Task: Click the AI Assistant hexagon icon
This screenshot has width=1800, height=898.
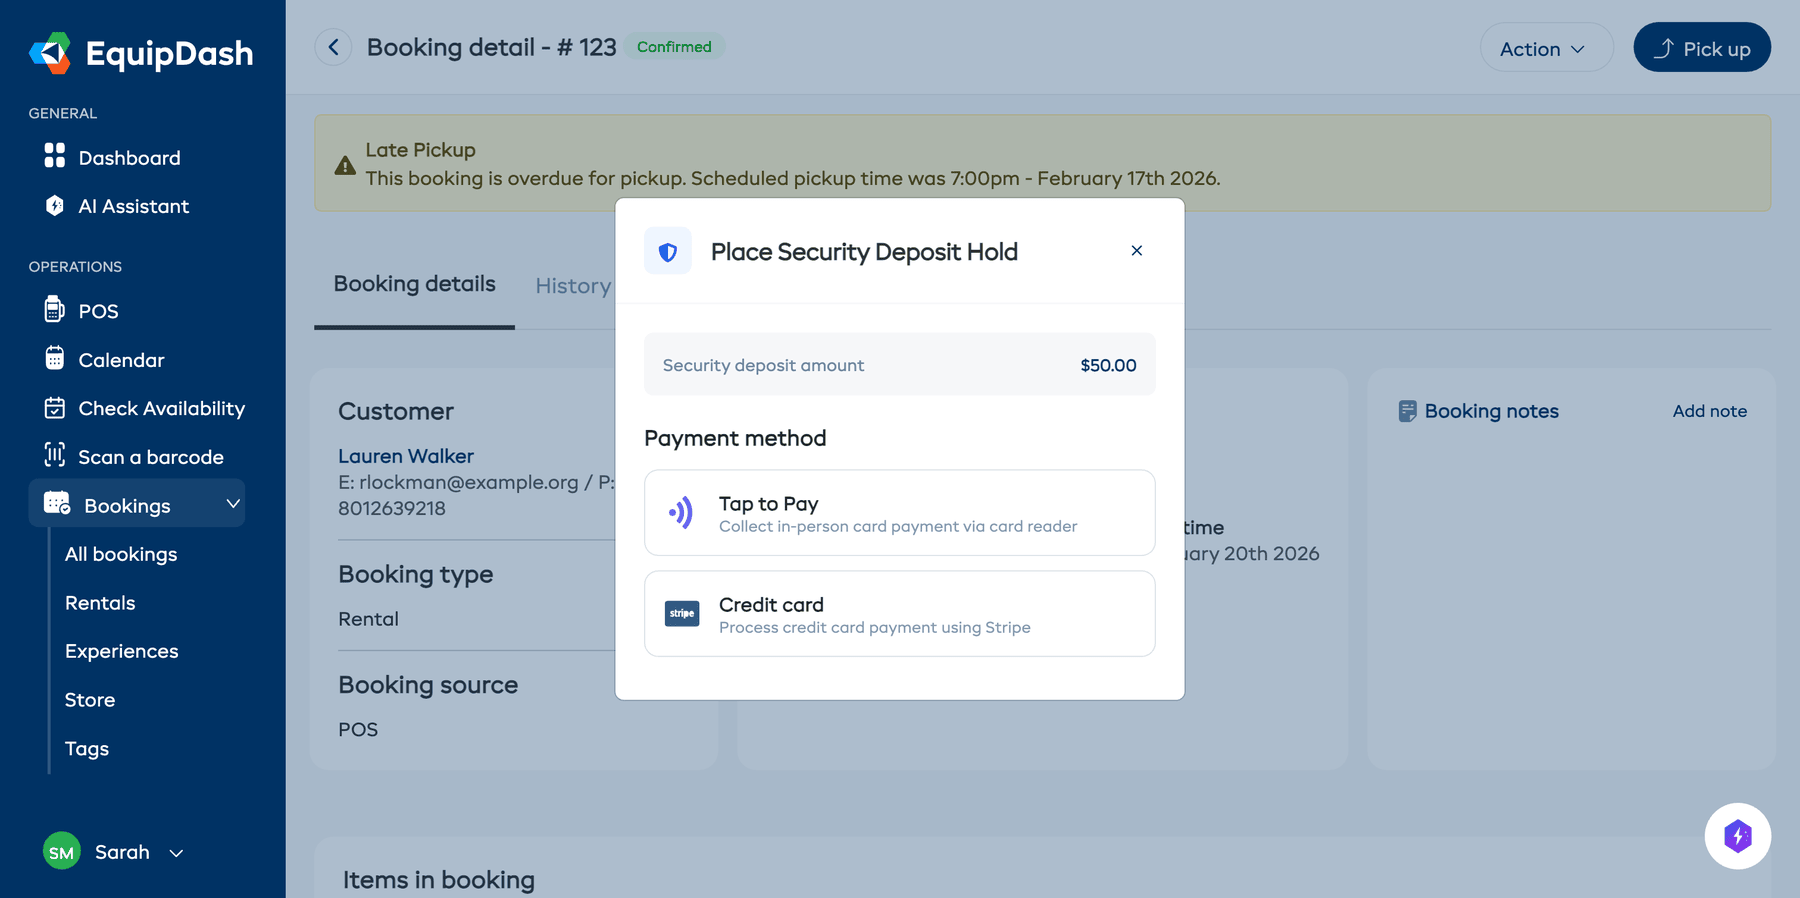Action: click(x=54, y=205)
